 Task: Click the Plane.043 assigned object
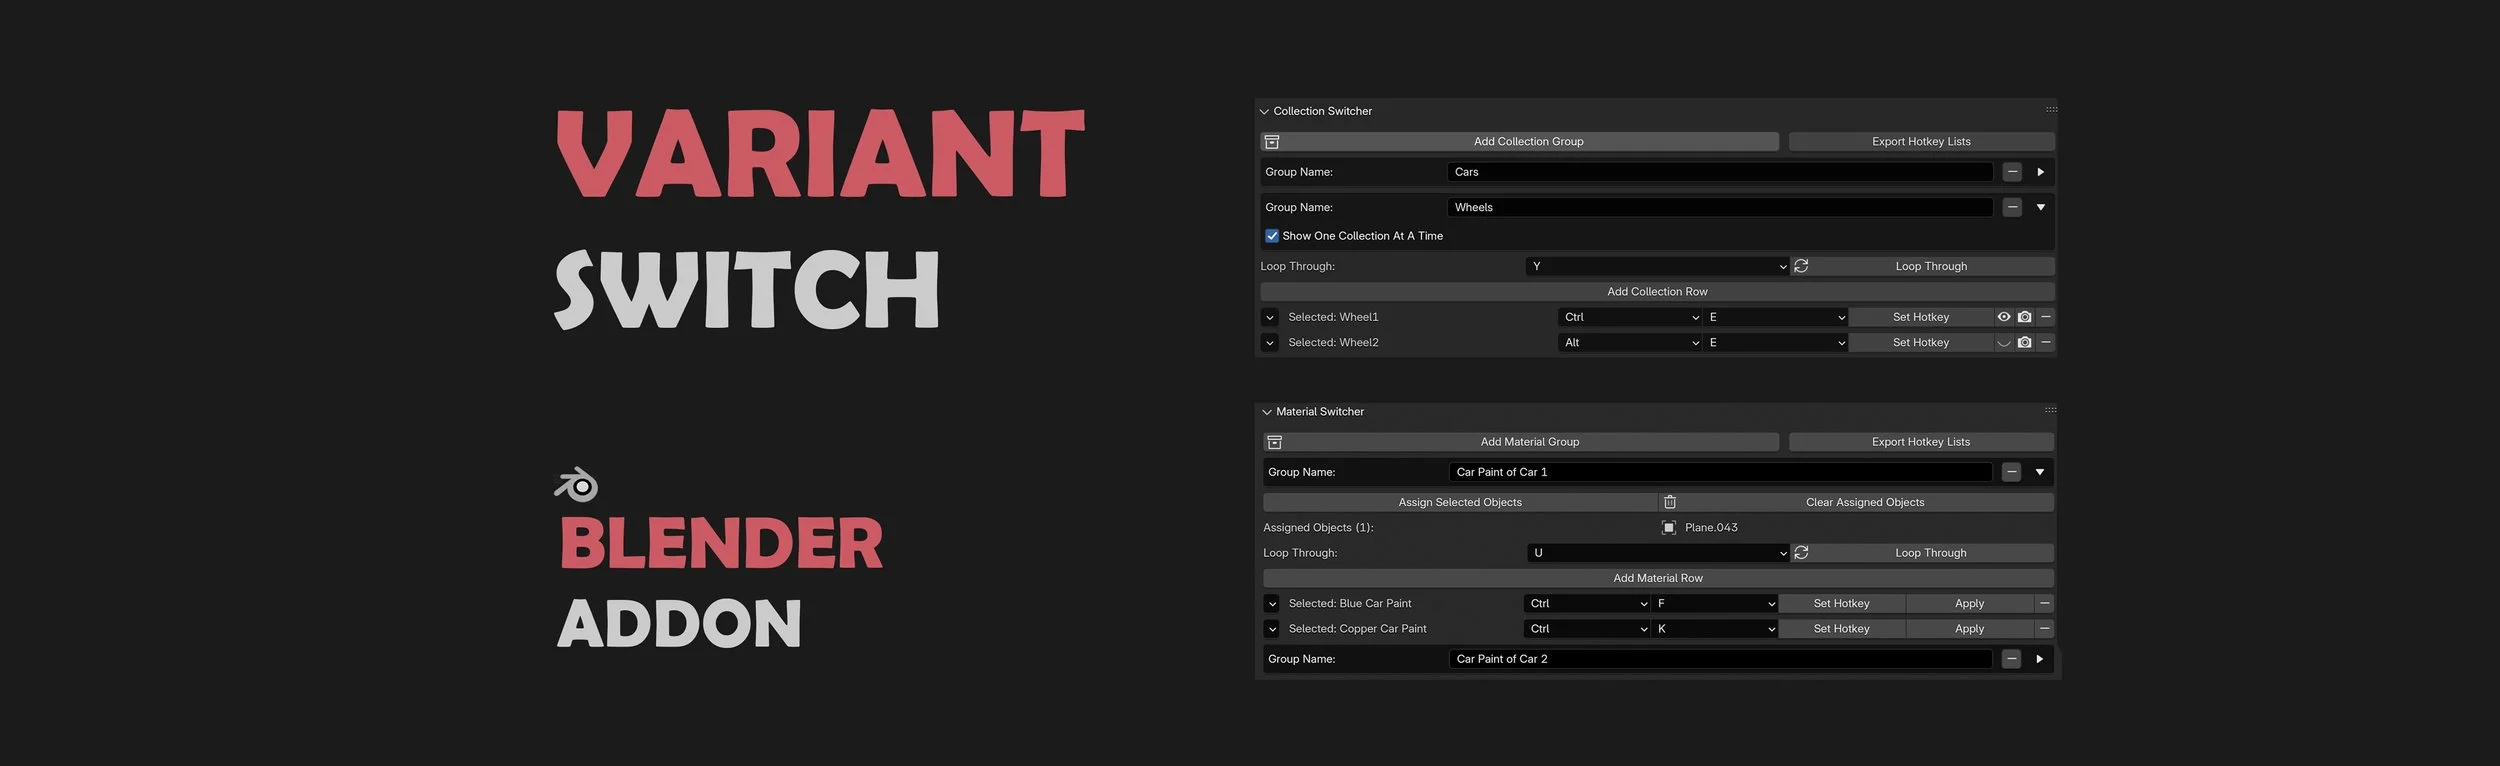tap(1700, 528)
